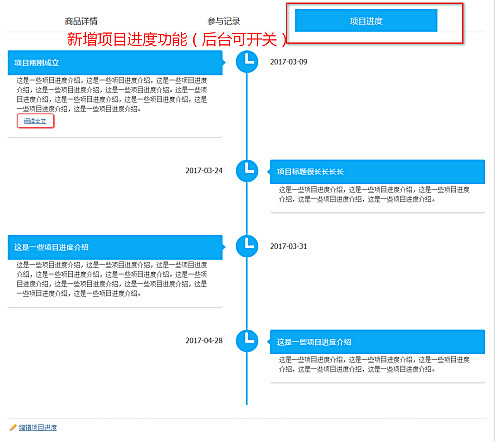Viewport: 500px width, 442px height.
Task: Click the description under 项目标题很长长长长
Action: click(374, 194)
